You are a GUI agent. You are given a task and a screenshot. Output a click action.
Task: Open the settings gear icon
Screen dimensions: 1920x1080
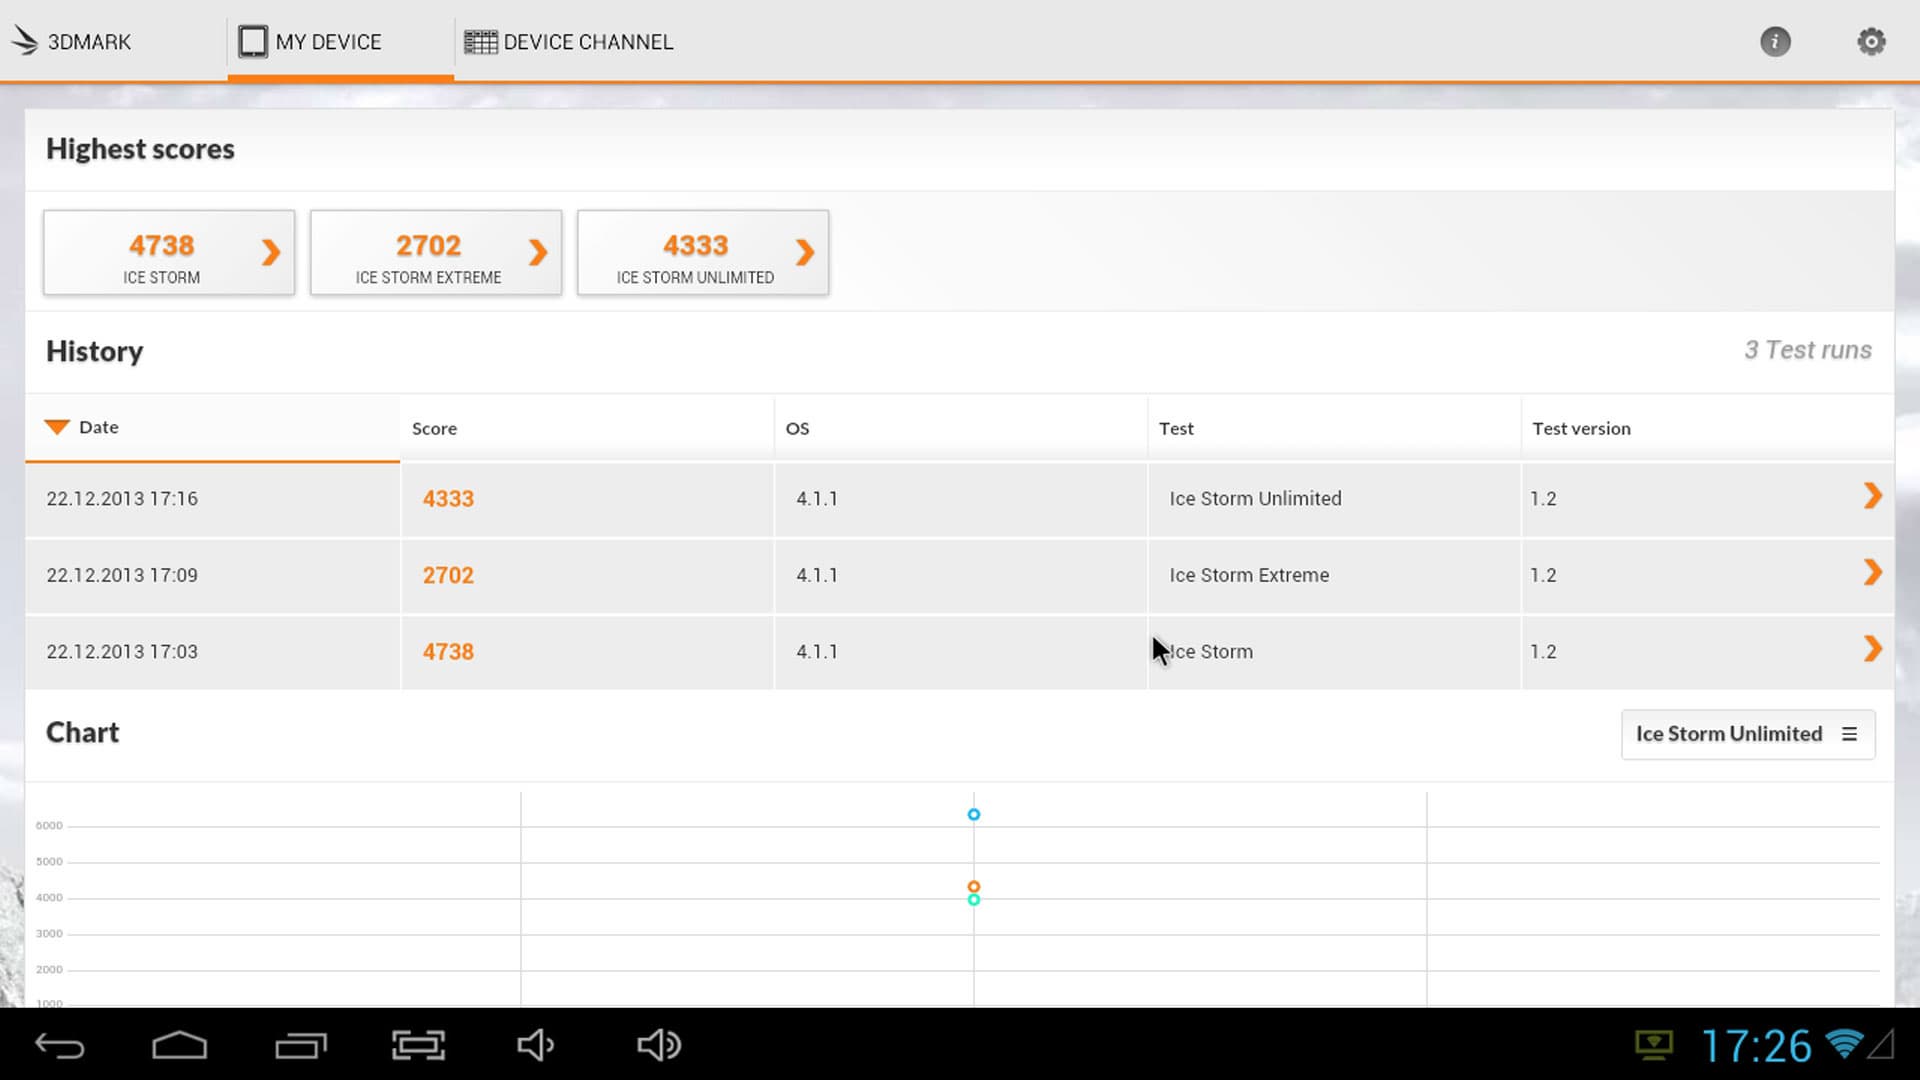coord(1871,42)
